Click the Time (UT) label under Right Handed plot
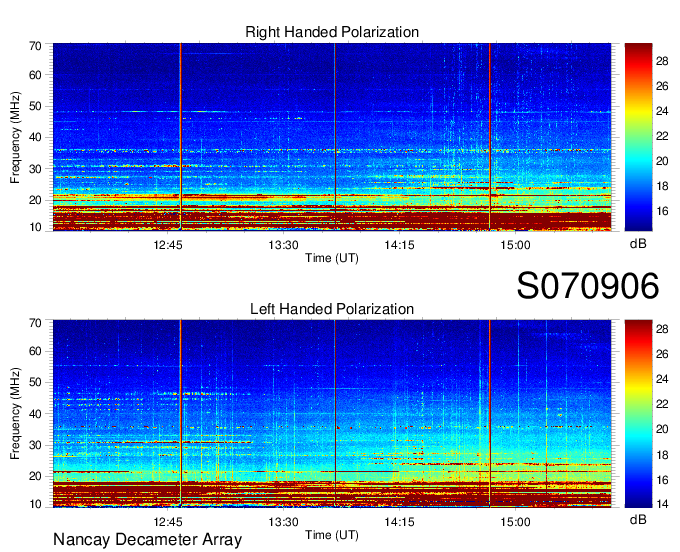This screenshot has height=552, width=680. point(332,258)
